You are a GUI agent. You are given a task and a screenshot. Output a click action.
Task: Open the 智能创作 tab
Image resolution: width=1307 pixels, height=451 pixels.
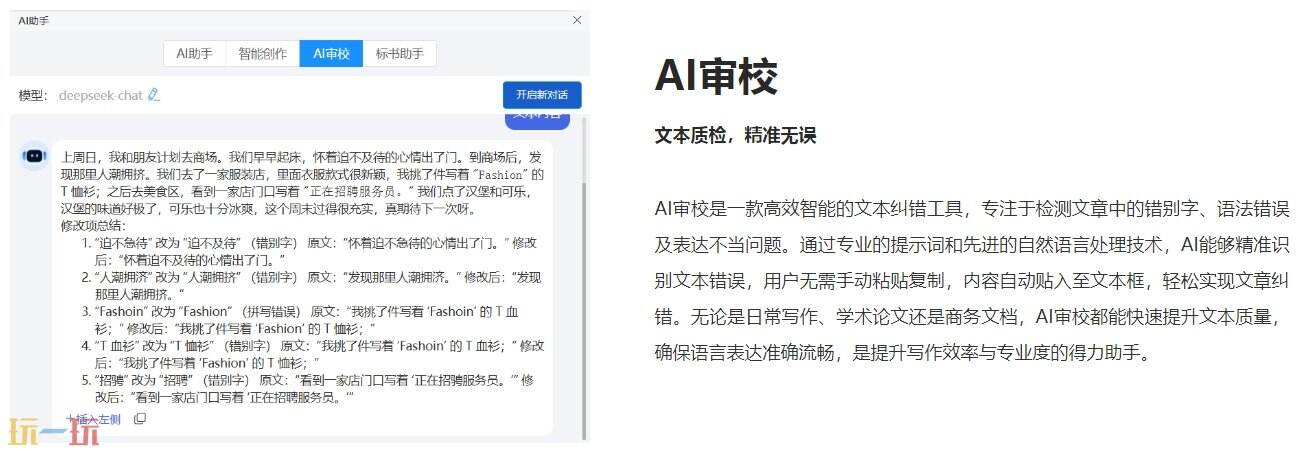click(x=262, y=54)
